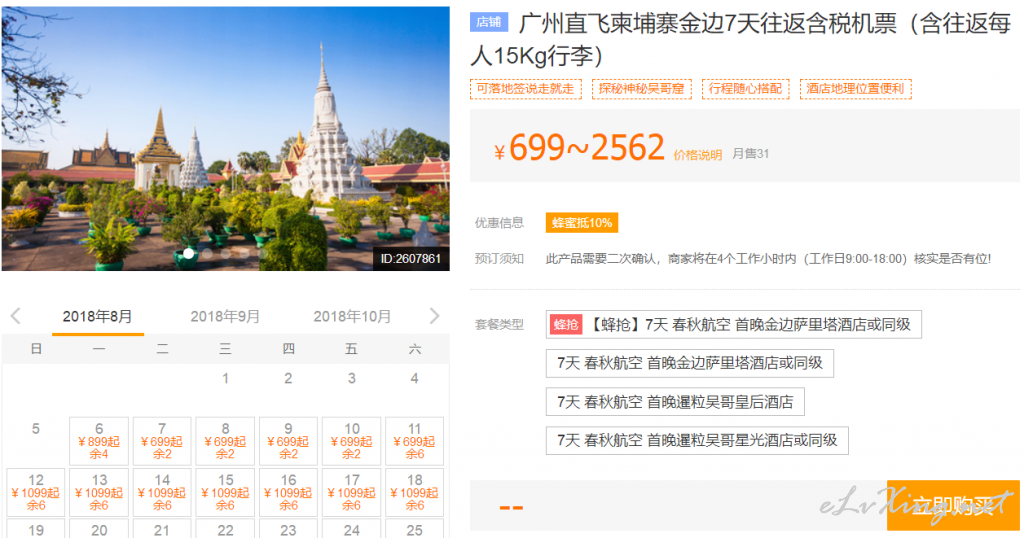Go to previous month with left arrow
The image size is (1024, 538).
point(16,317)
